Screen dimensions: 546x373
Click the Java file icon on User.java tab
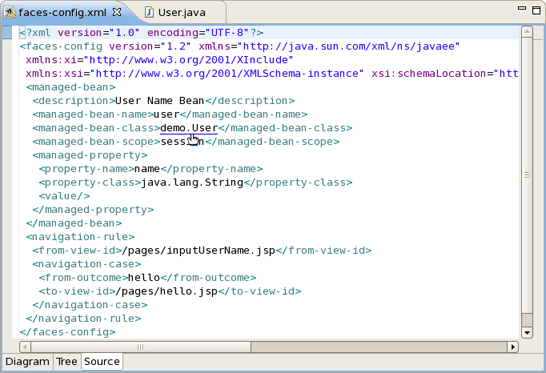coord(149,13)
